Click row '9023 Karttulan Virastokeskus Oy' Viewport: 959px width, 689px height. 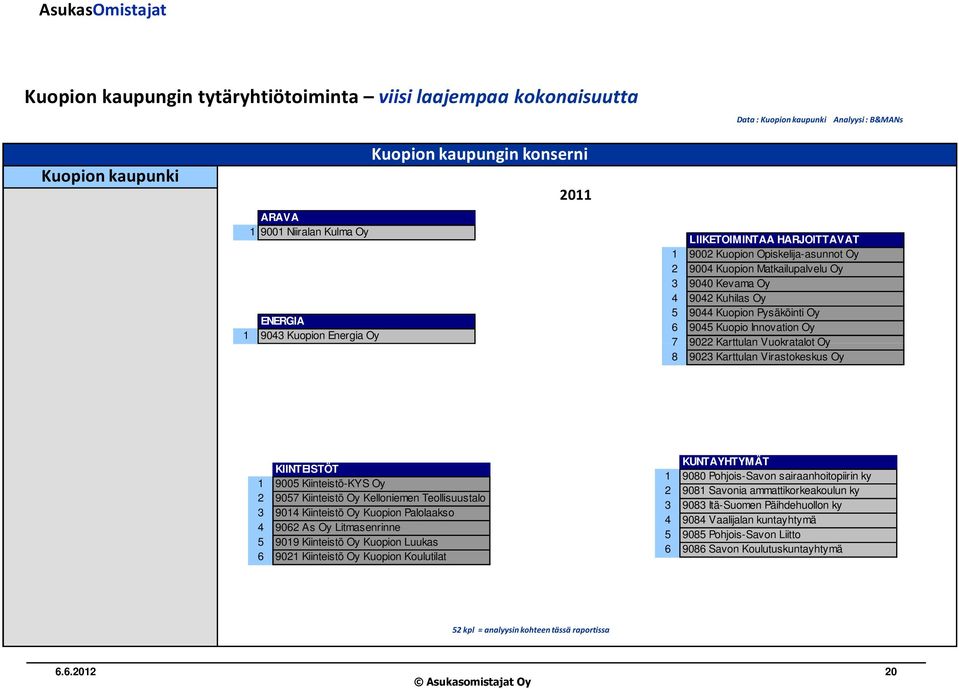(795, 357)
